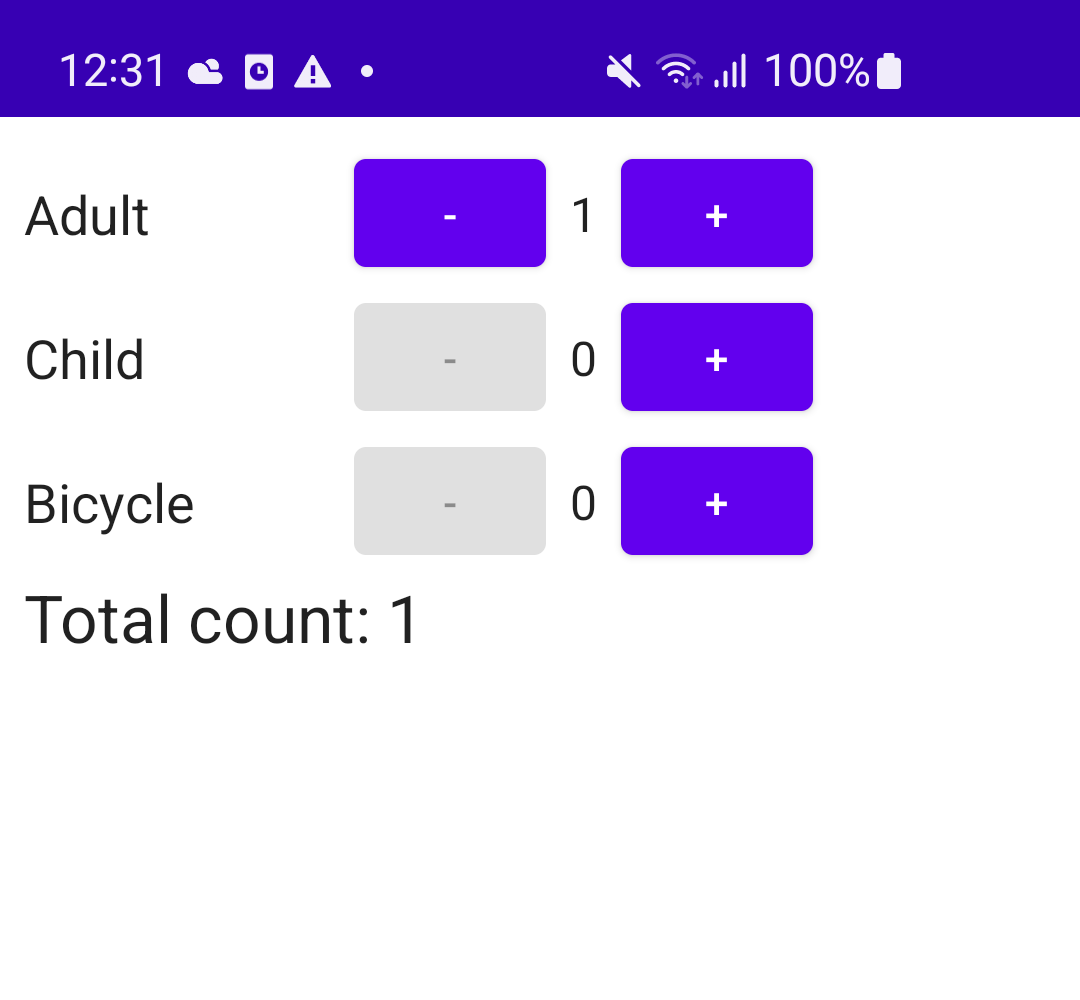Select the Adult label

tap(87, 216)
